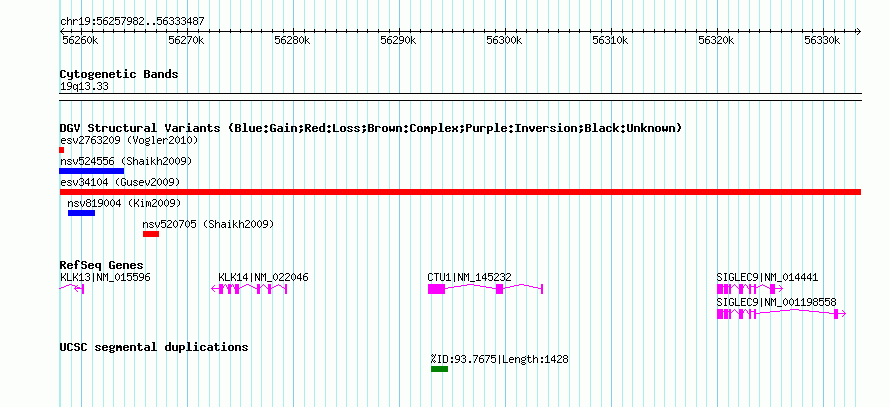This screenshot has width=890, height=407.
Task: Click the SIGLEC9 NM_001198558 gene glyph
Action: (x=782, y=314)
